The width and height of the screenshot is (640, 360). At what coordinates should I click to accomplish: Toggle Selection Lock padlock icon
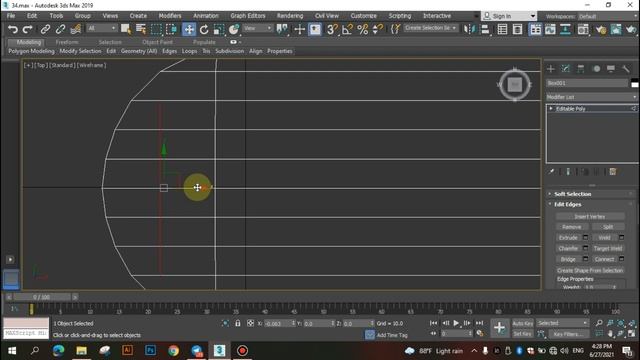pyautogui.click(x=238, y=323)
